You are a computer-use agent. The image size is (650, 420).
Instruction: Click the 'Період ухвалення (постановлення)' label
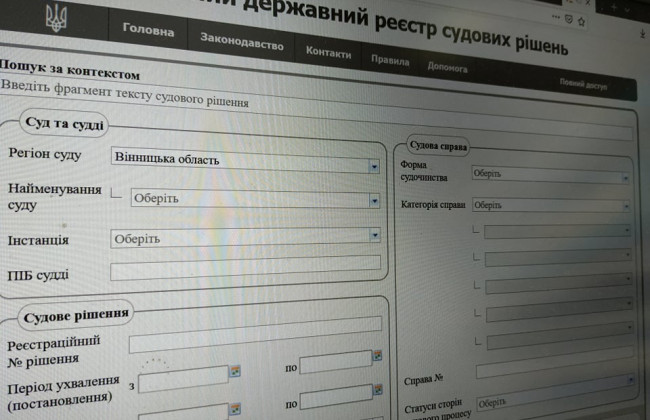tap(63, 393)
